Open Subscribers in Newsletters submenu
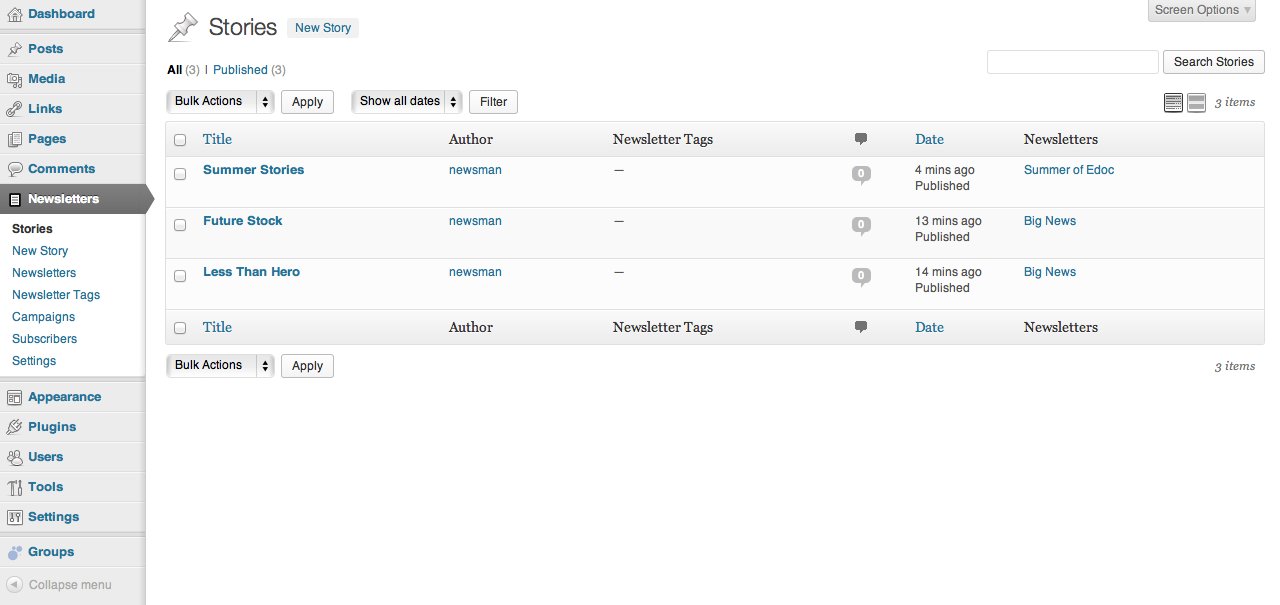1280x605 pixels. [x=44, y=339]
